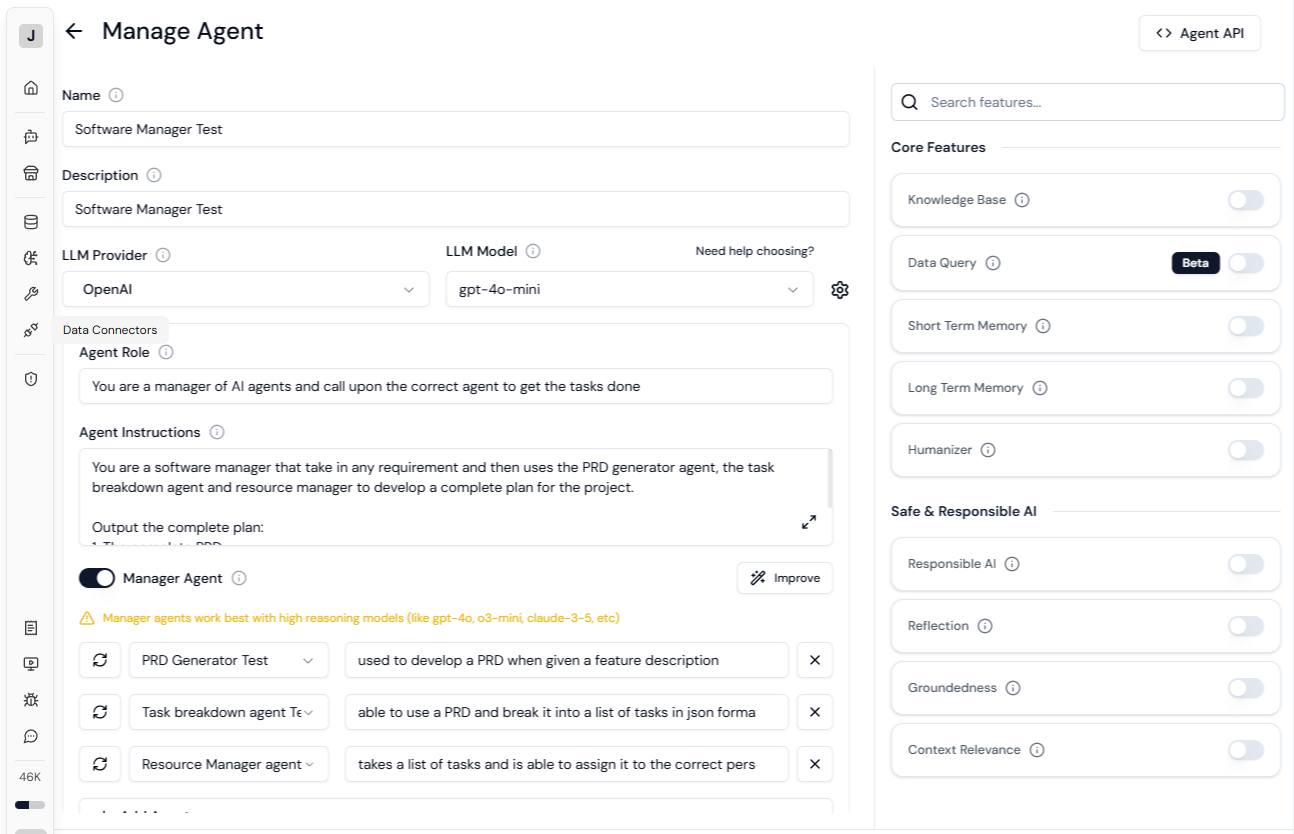Open the settings gear next to LLM Model
Screen dimensions: 1294x834
[x=840, y=289]
